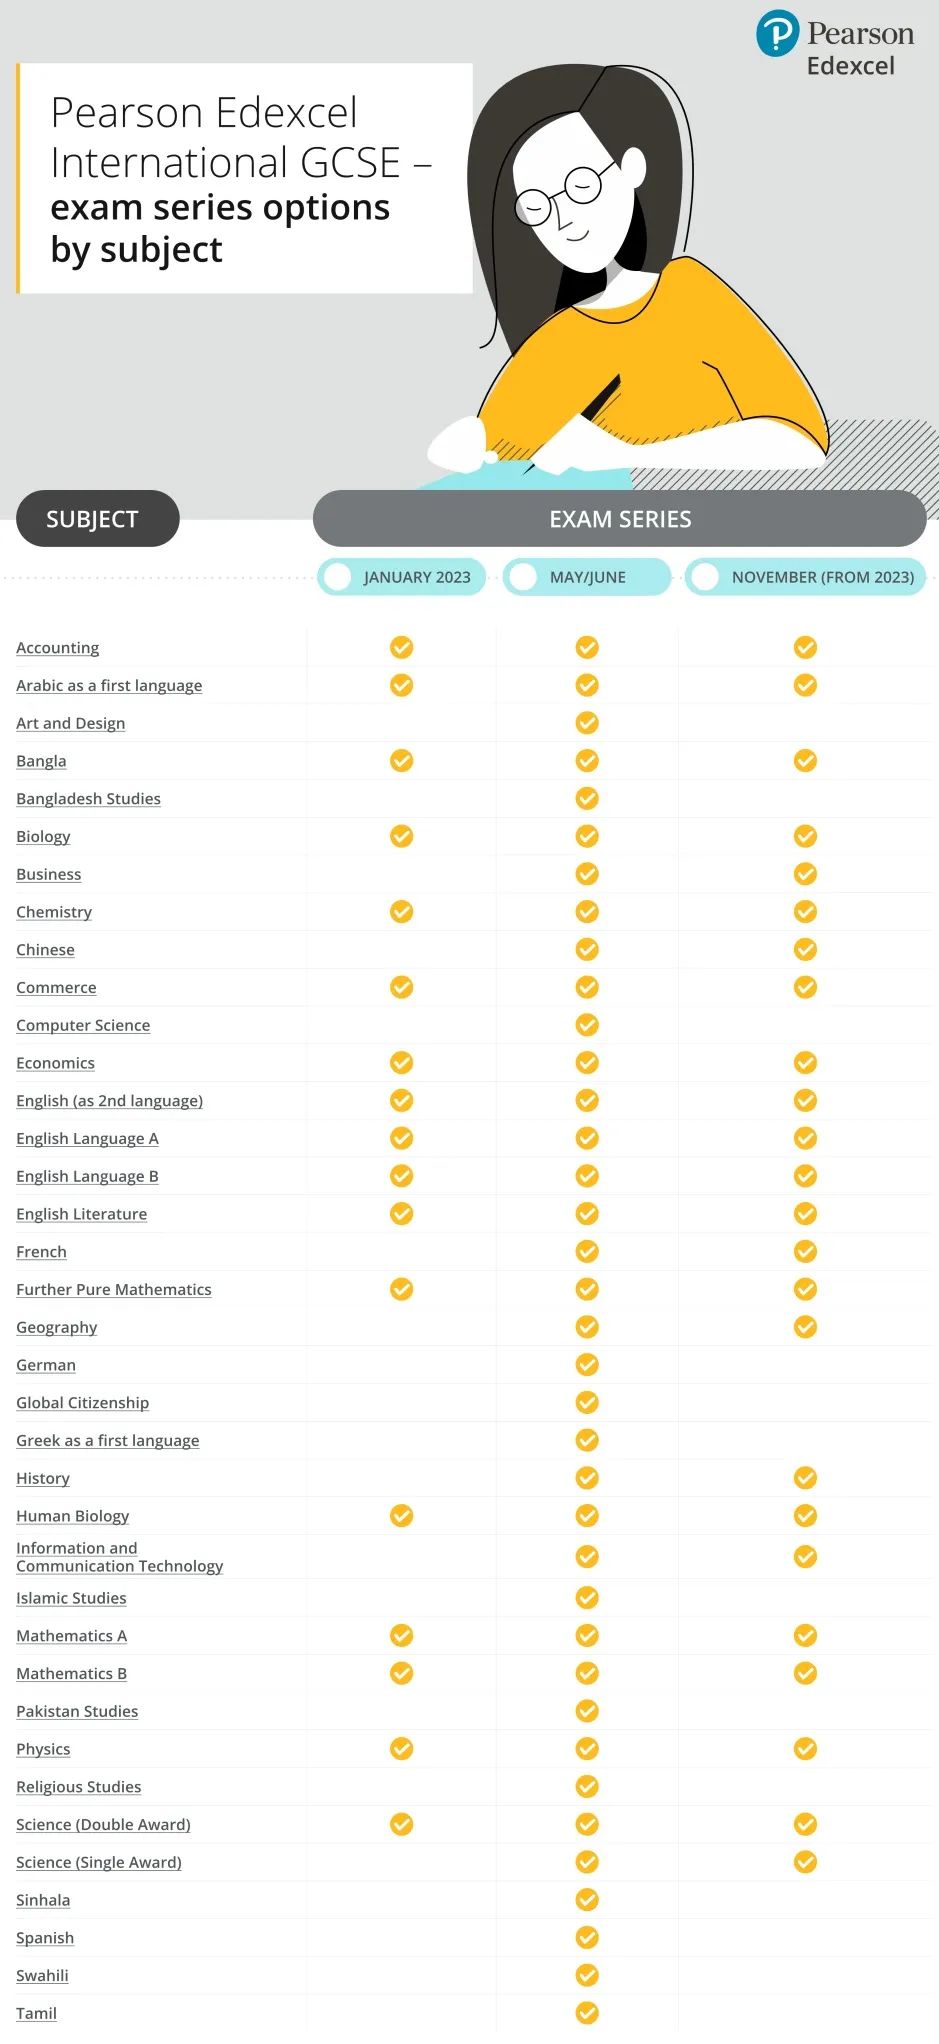939x2044 pixels.
Task: Open the Bangladesh Studies link
Action: [88, 798]
